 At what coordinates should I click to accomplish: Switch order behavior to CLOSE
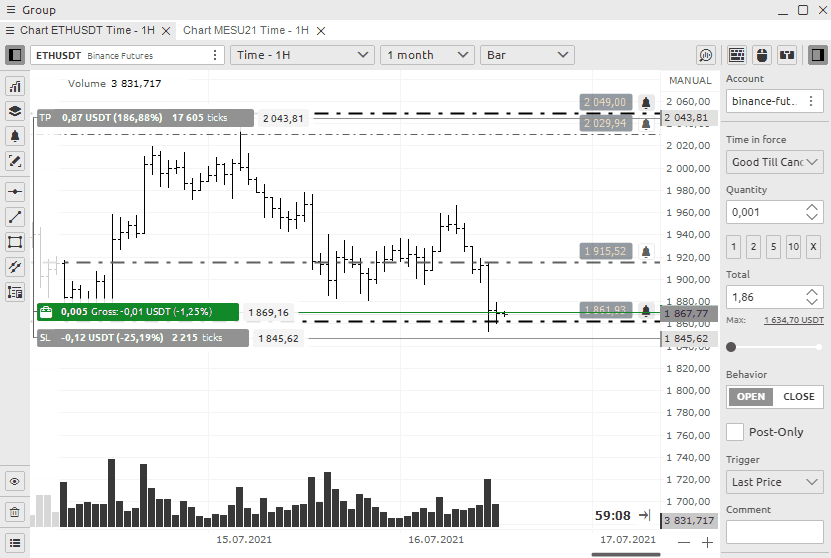point(798,396)
